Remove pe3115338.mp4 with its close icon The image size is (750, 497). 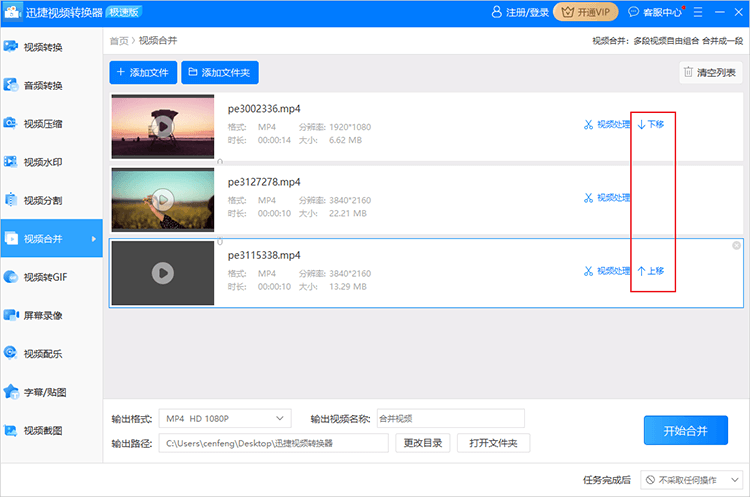click(737, 246)
